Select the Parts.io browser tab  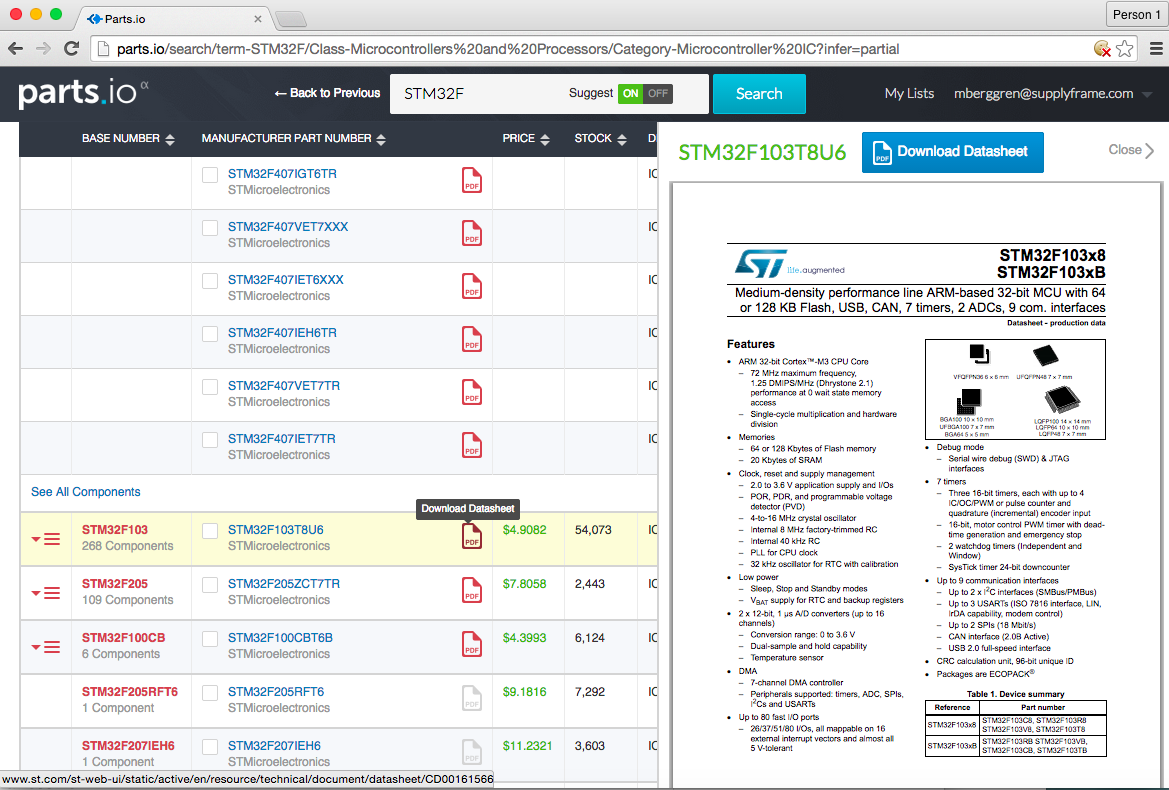point(174,19)
